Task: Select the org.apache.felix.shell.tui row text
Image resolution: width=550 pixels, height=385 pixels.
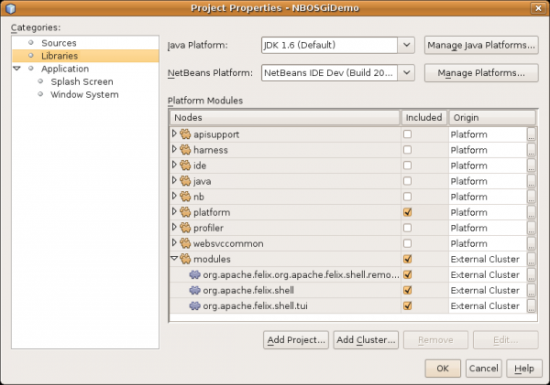Action: [x=255, y=306]
